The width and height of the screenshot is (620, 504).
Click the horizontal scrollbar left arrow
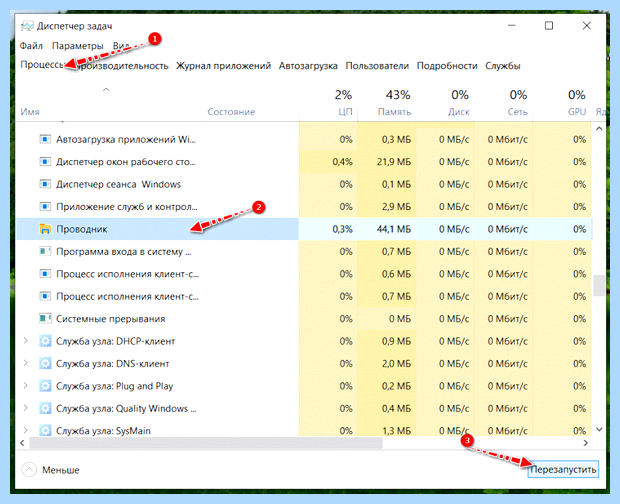click(x=23, y=443)
